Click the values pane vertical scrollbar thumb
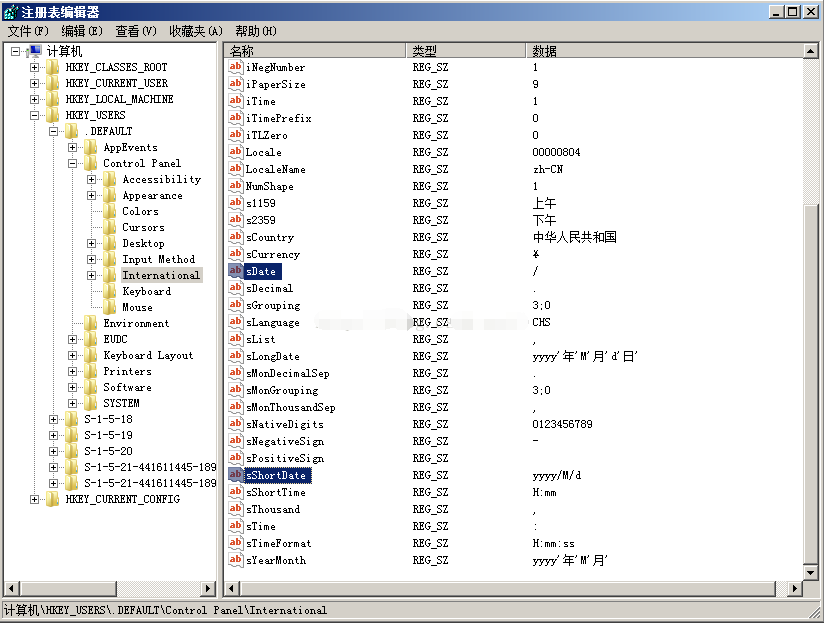 point(810,385)
